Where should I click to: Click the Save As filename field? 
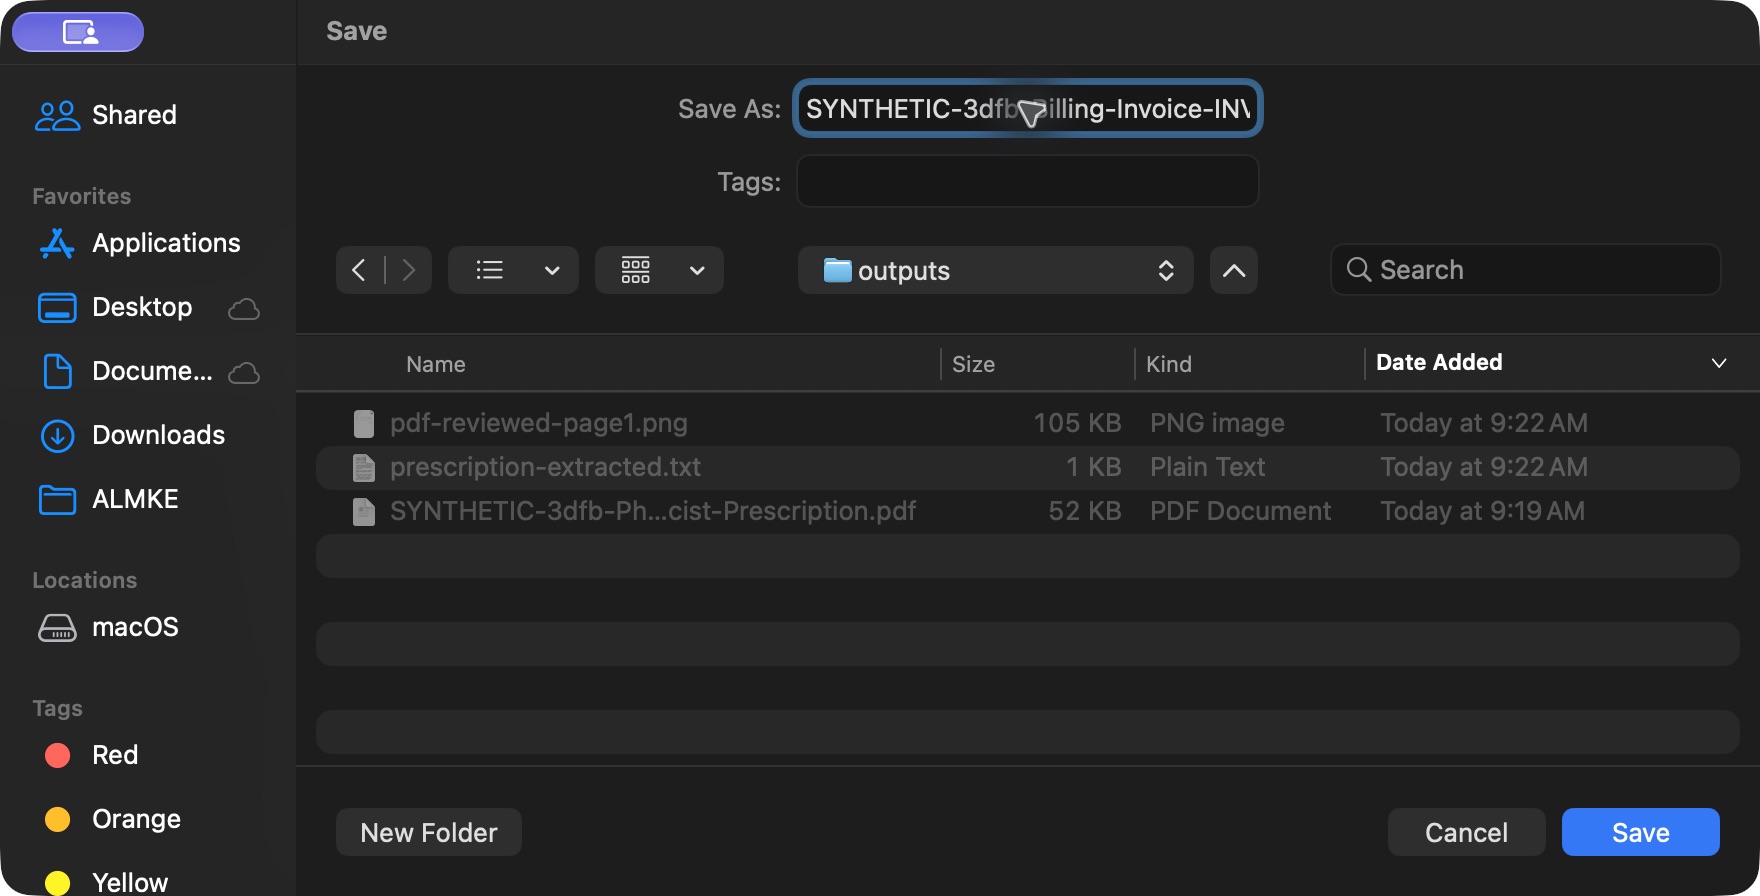[1027, 108]
